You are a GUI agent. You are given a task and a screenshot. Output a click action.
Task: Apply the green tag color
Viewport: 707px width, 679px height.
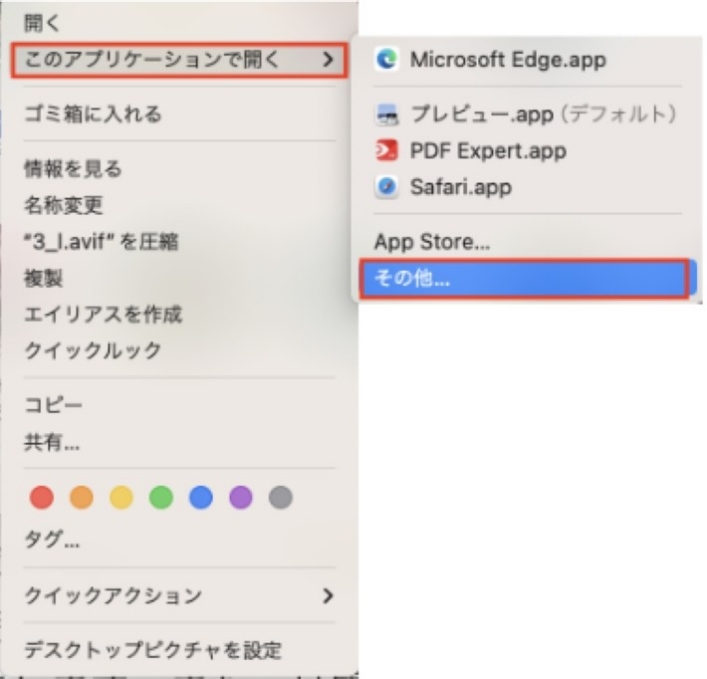click(x=161, y=497)
